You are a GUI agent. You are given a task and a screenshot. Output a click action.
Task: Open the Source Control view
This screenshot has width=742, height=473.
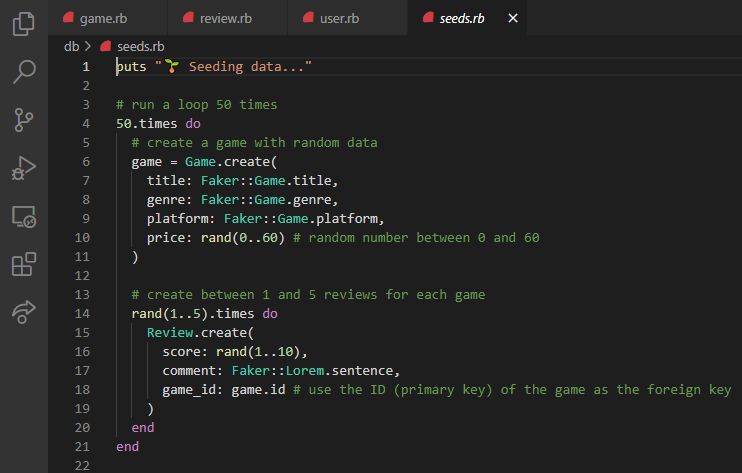(24, 120)
